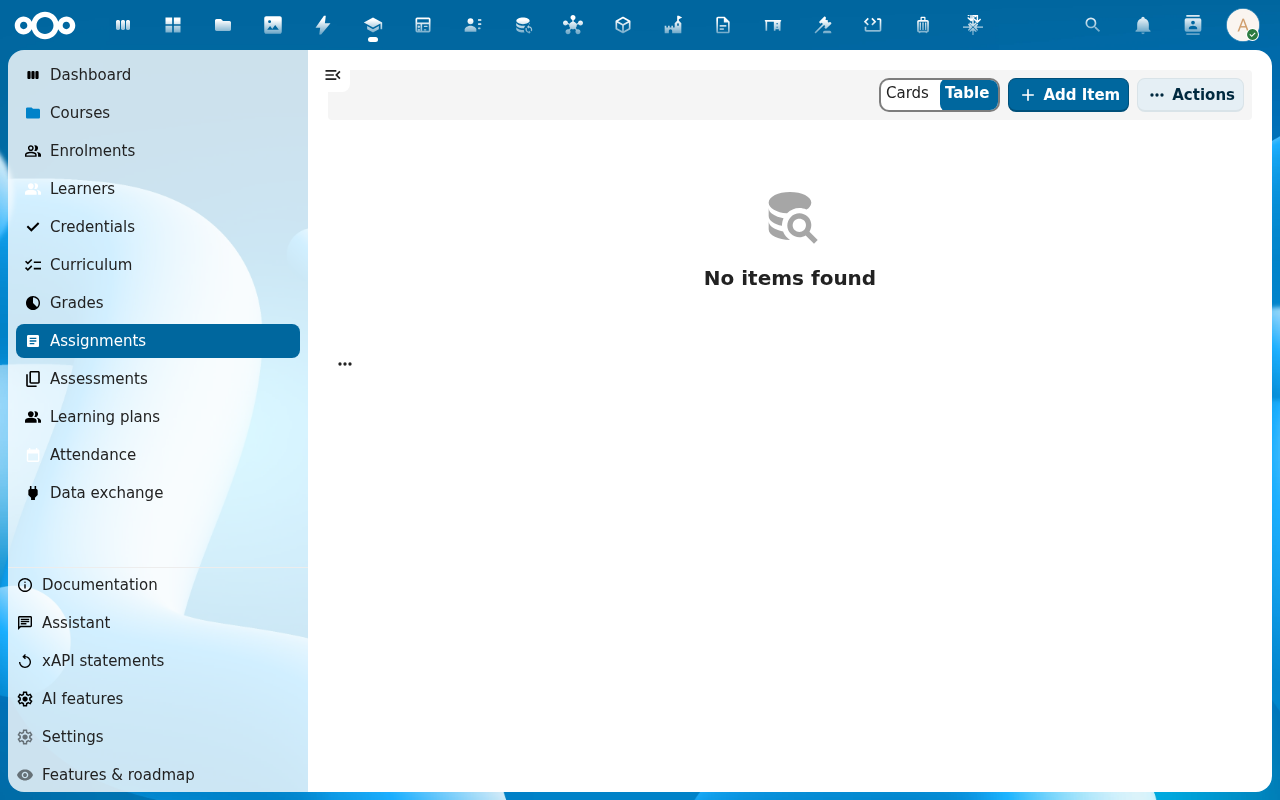
Task: Open xAPI statements in sidebar footer
Action: 158,661
